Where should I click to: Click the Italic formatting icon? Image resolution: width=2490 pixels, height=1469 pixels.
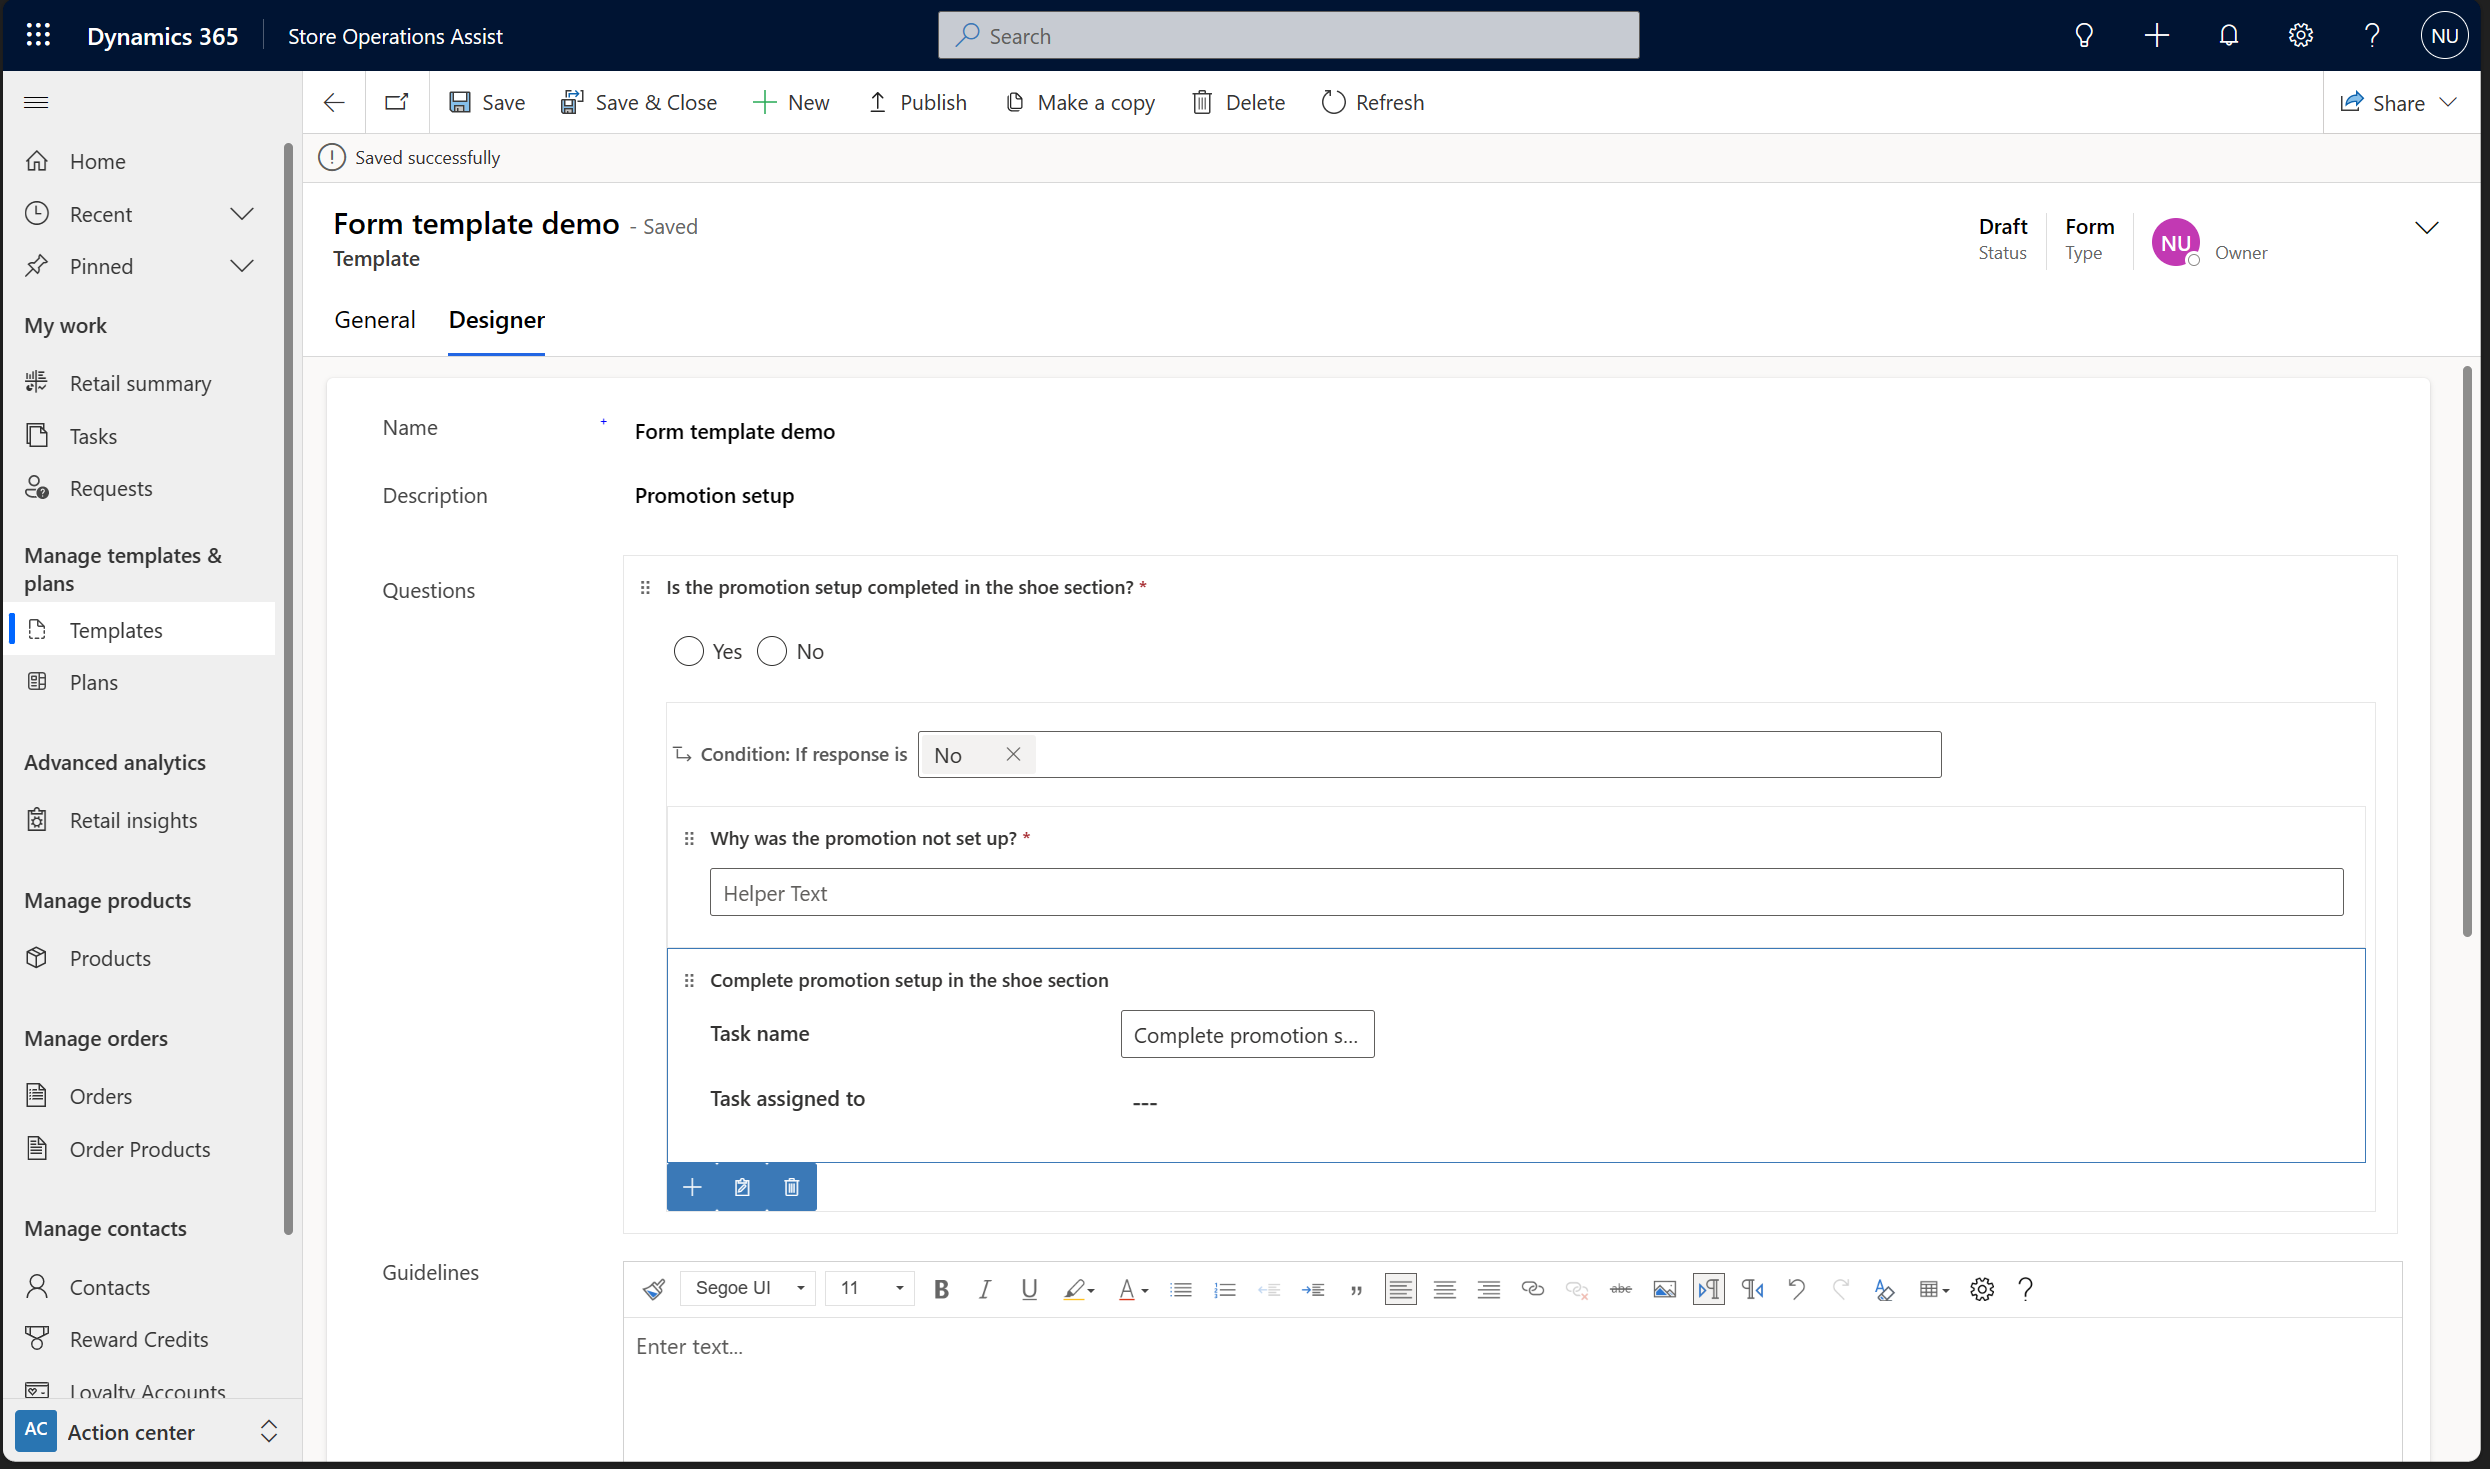pyautogui.click(x=986, y=1289)
